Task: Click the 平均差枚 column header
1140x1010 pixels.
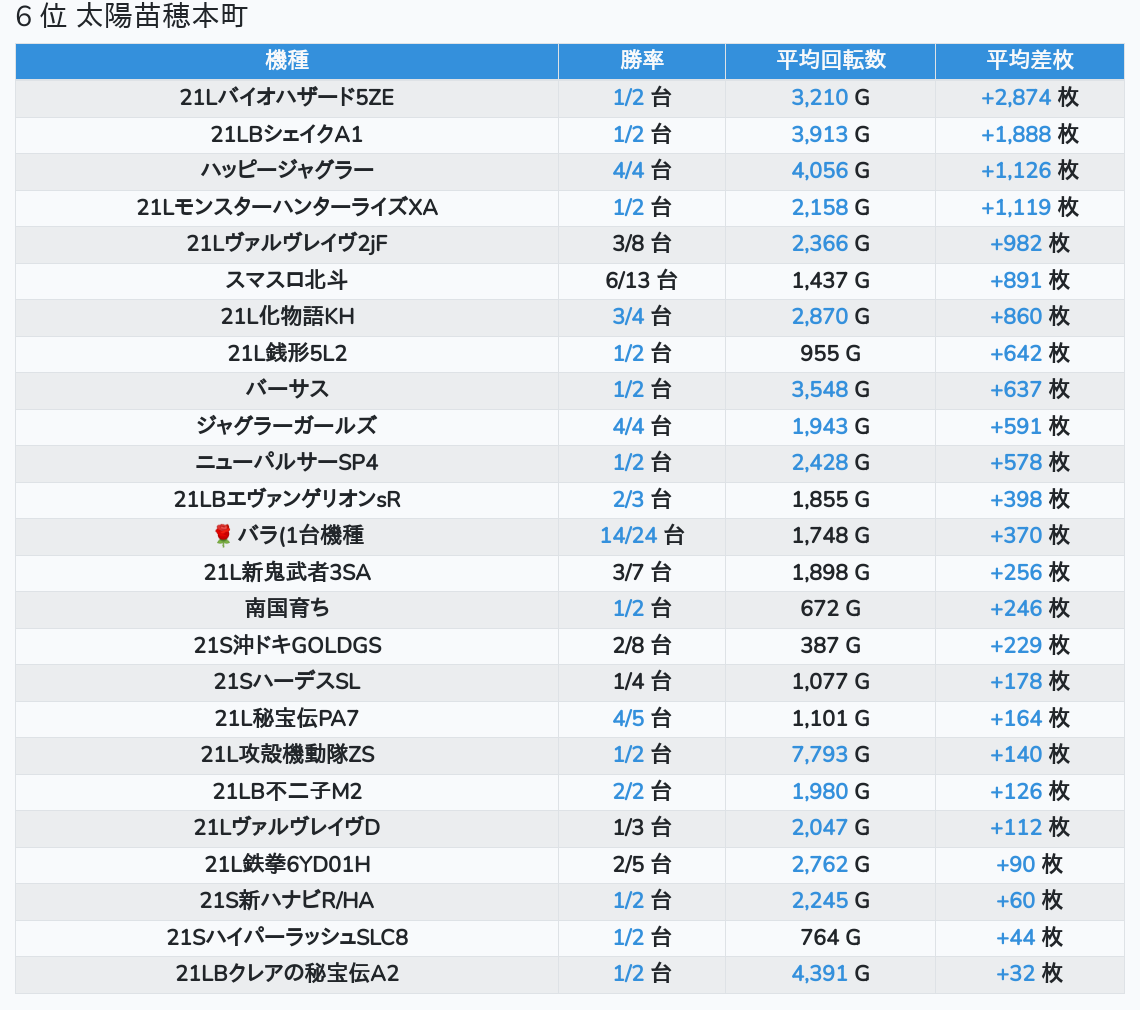Action: pos(1029,60)
